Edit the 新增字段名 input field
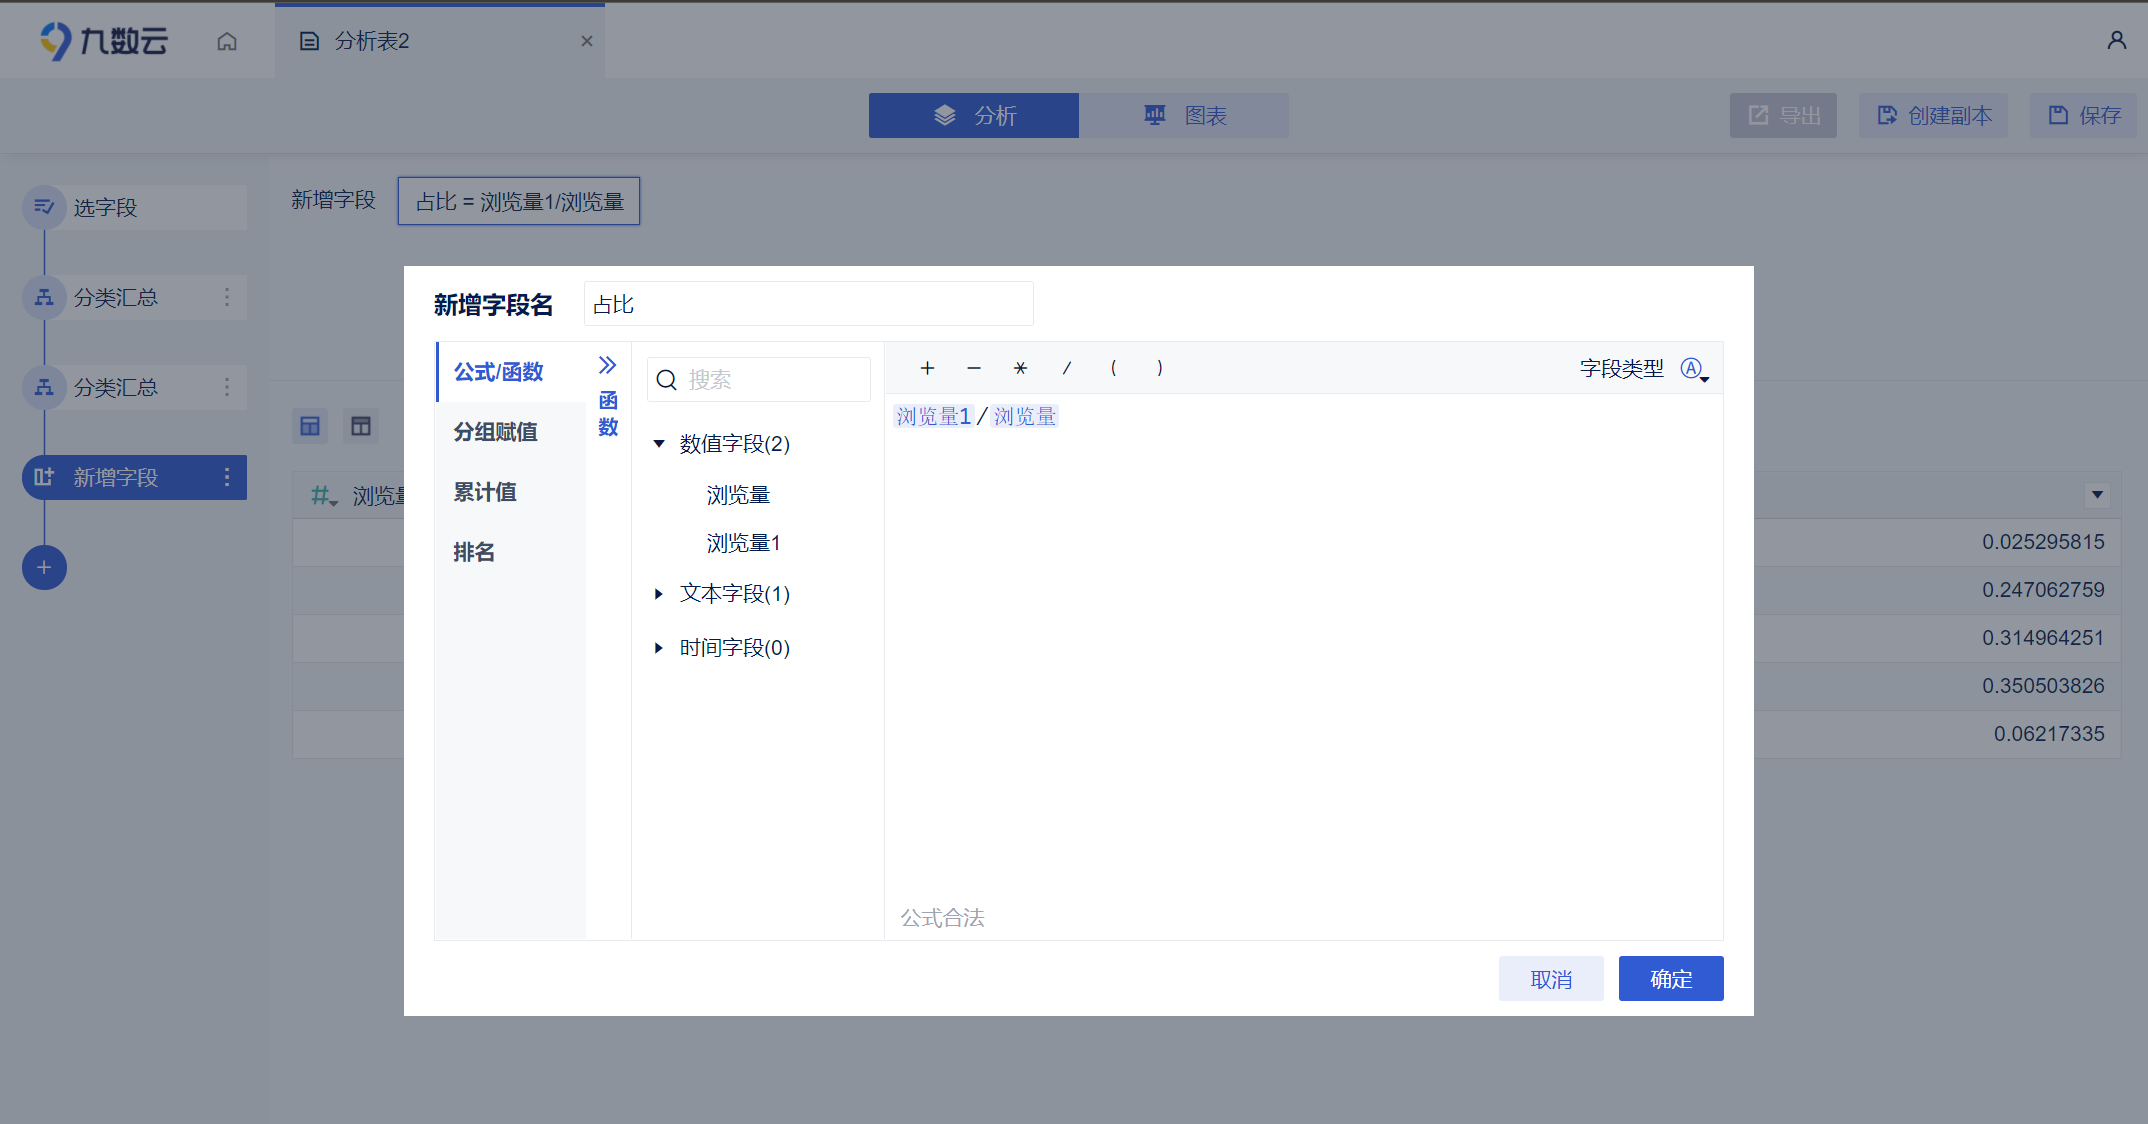 808,304
